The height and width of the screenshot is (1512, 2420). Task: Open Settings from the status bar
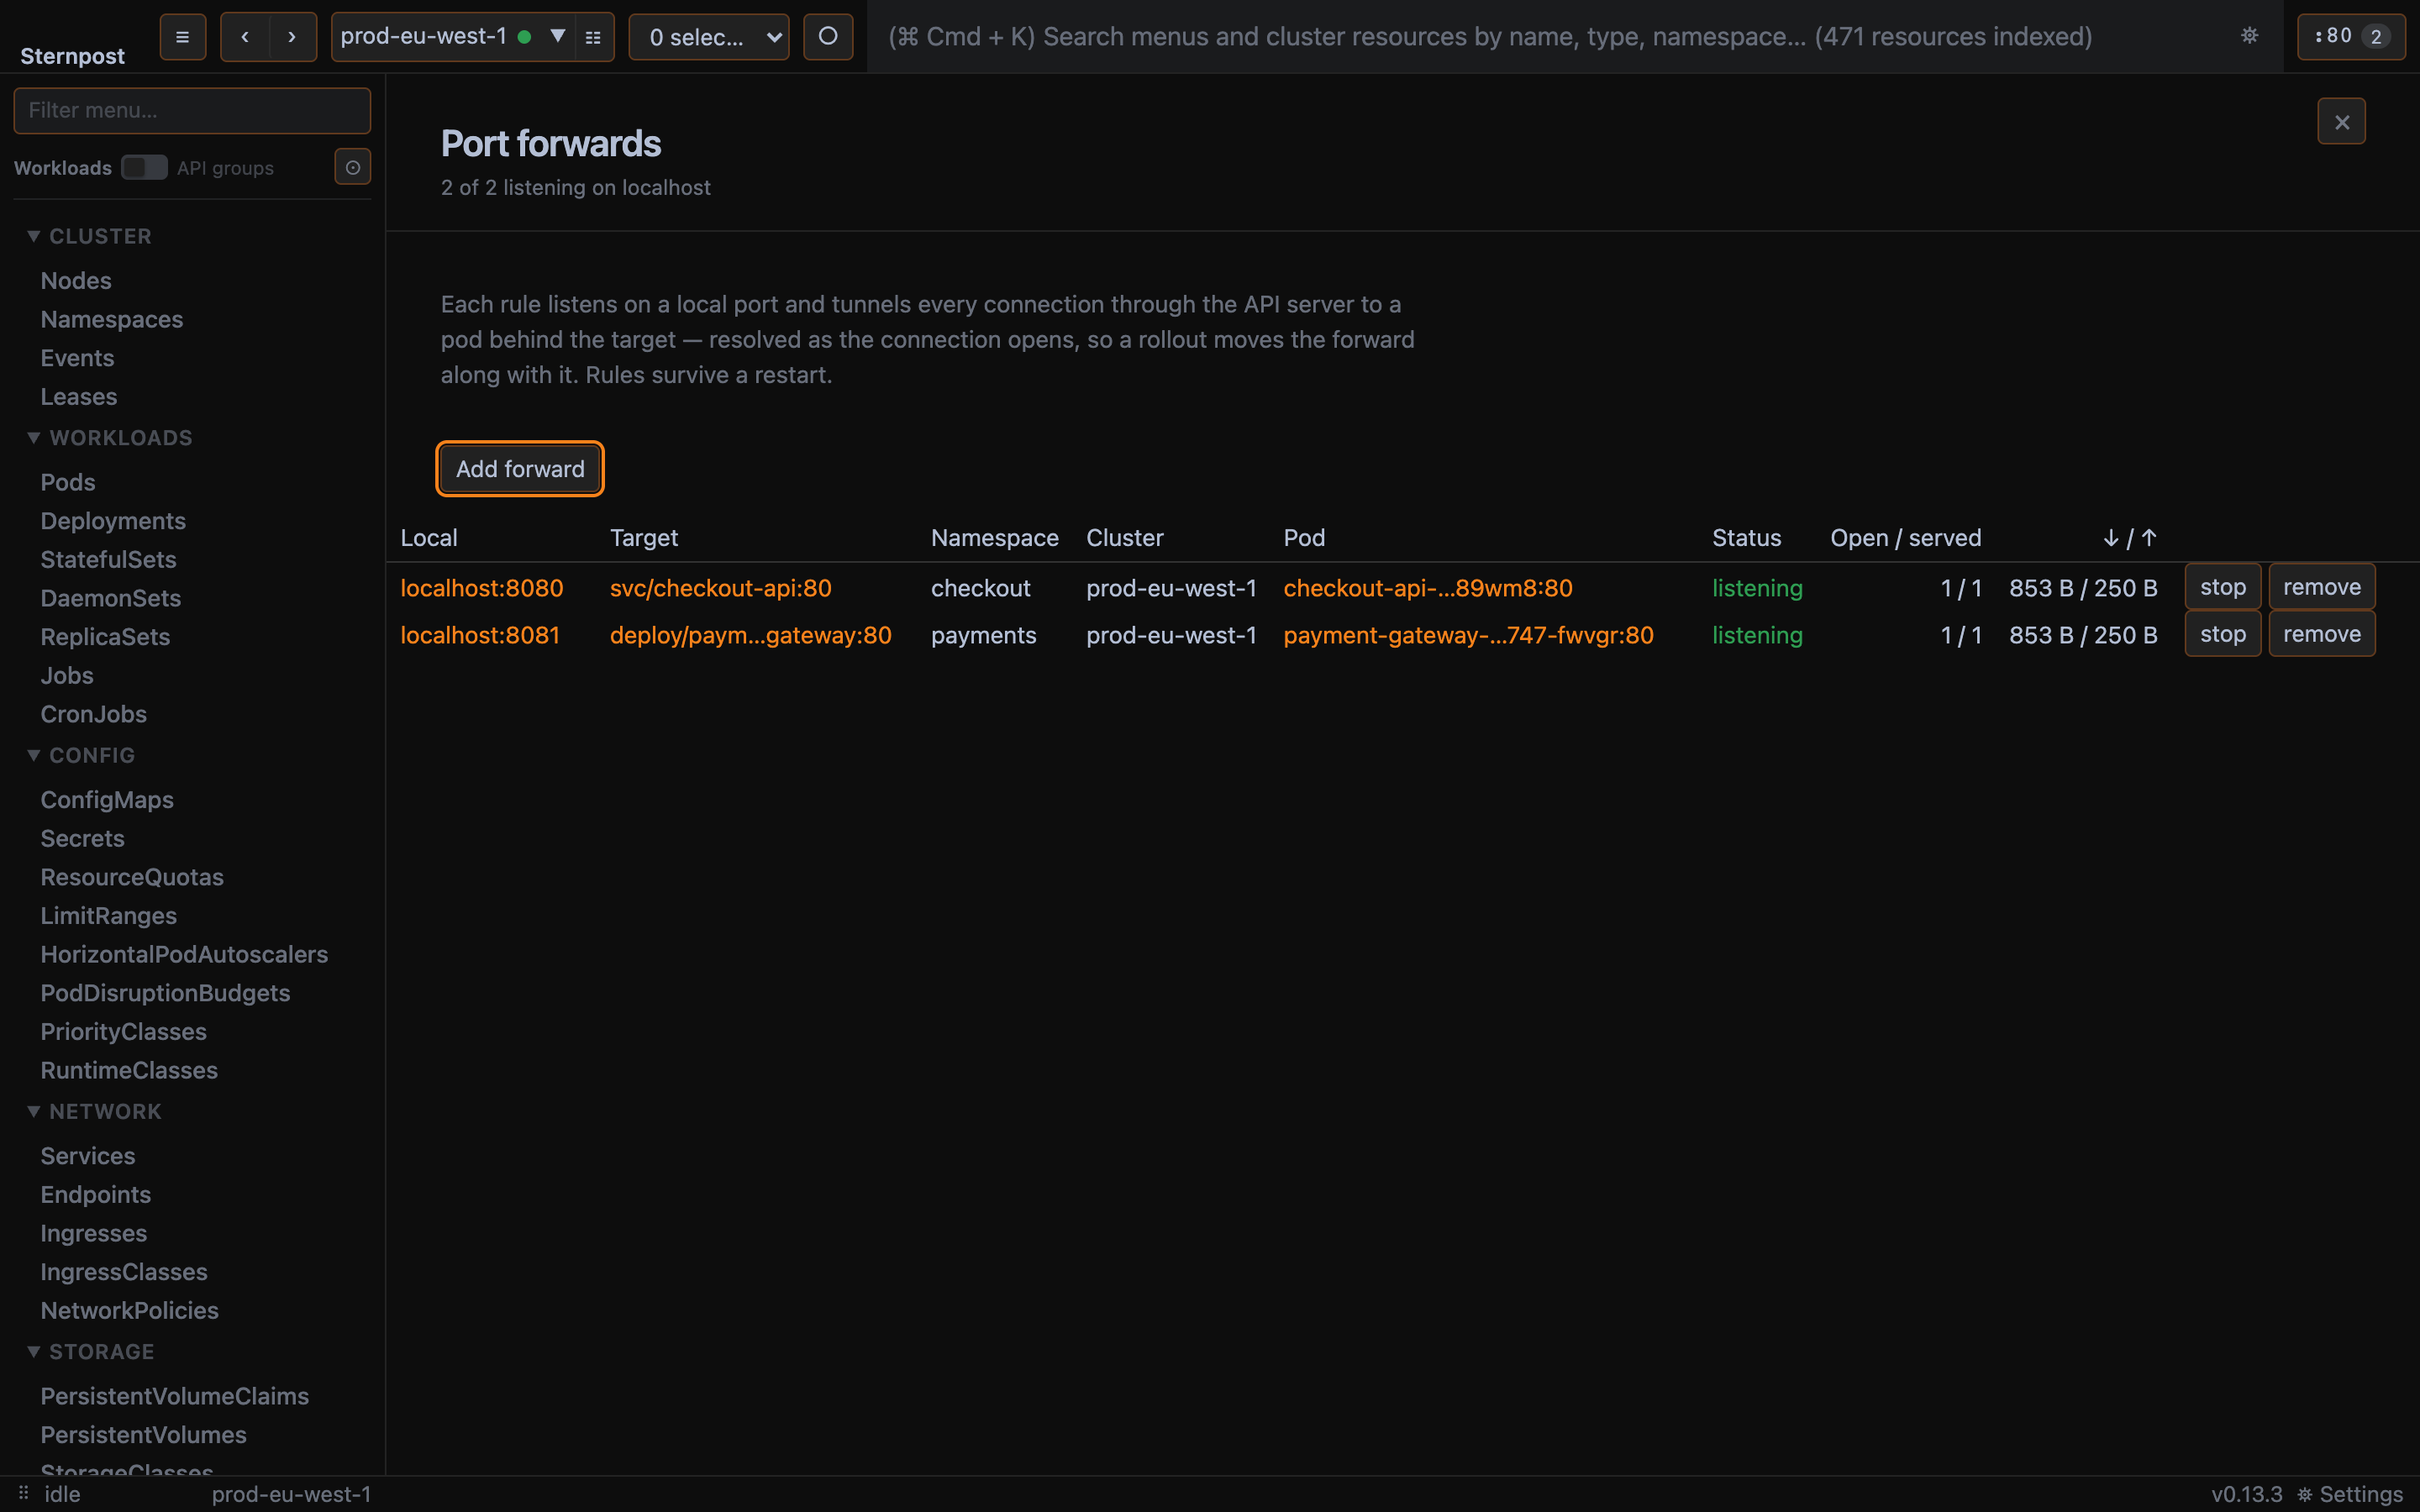point(2350,1494)
